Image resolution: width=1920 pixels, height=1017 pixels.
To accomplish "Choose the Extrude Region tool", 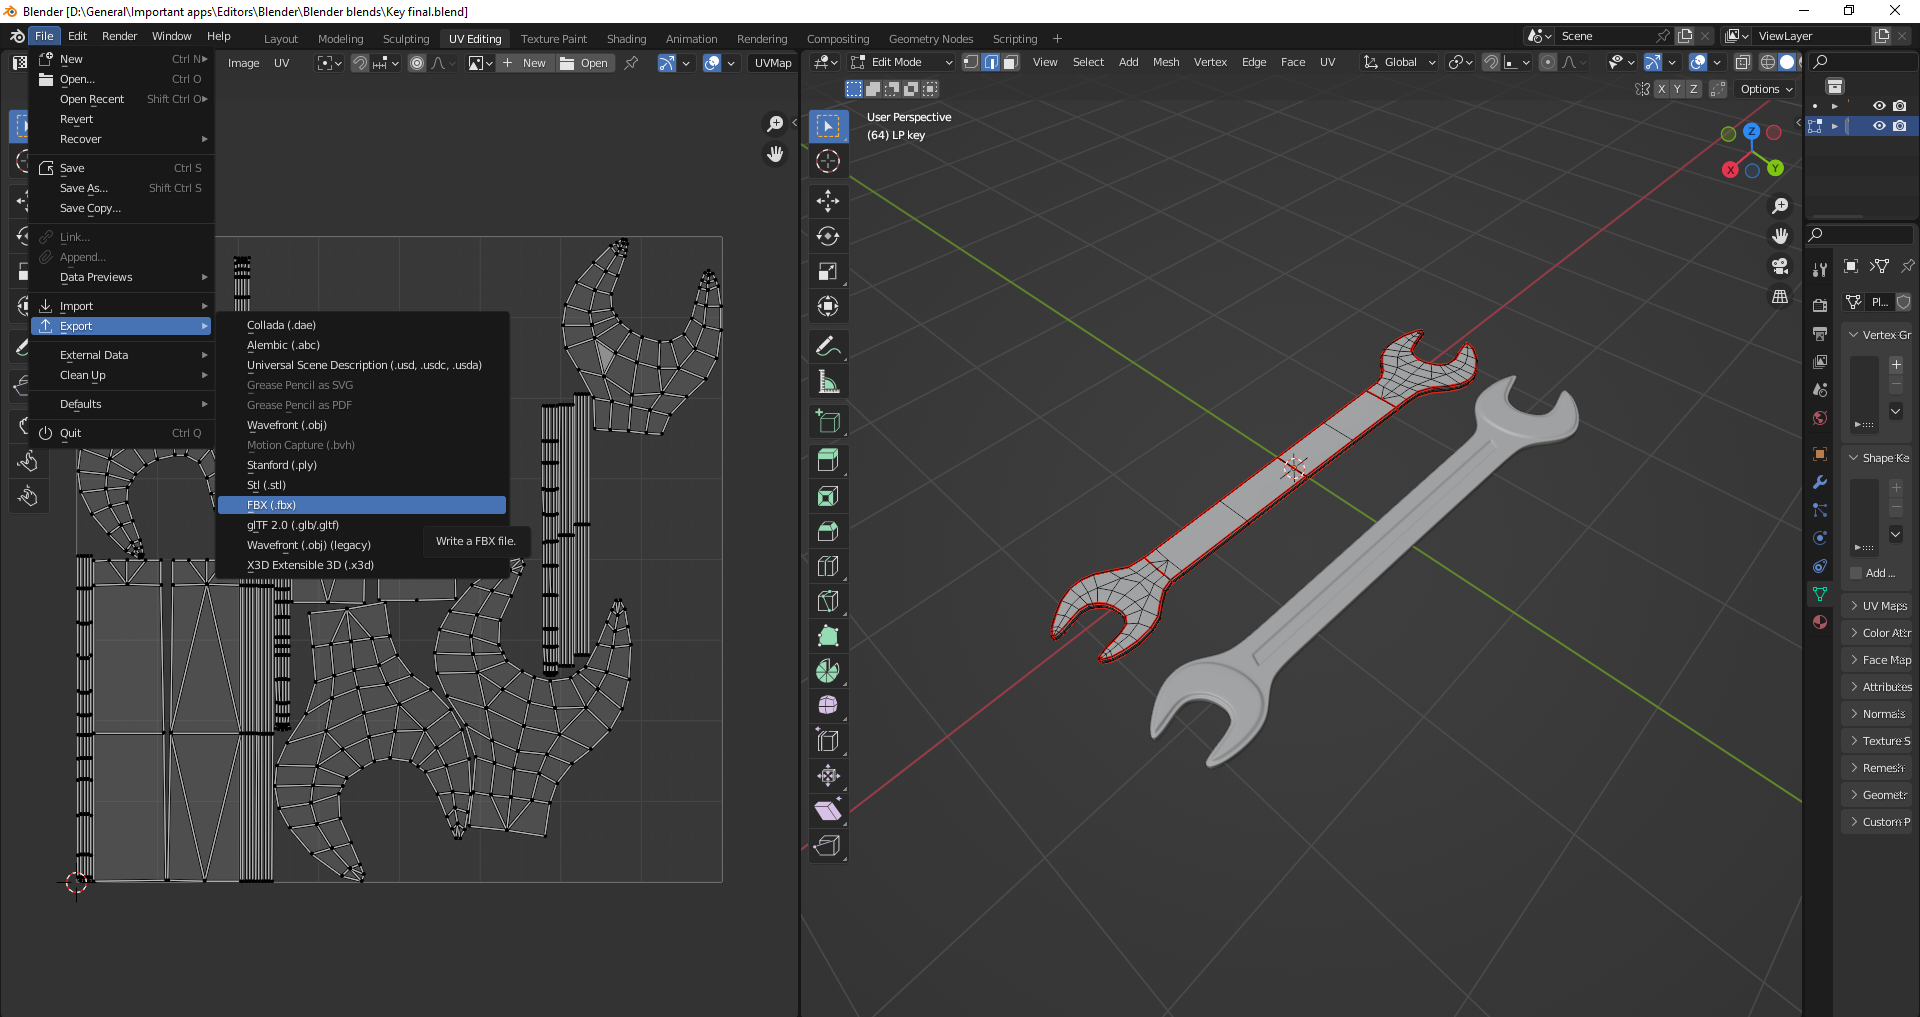I will coord(828,461).
